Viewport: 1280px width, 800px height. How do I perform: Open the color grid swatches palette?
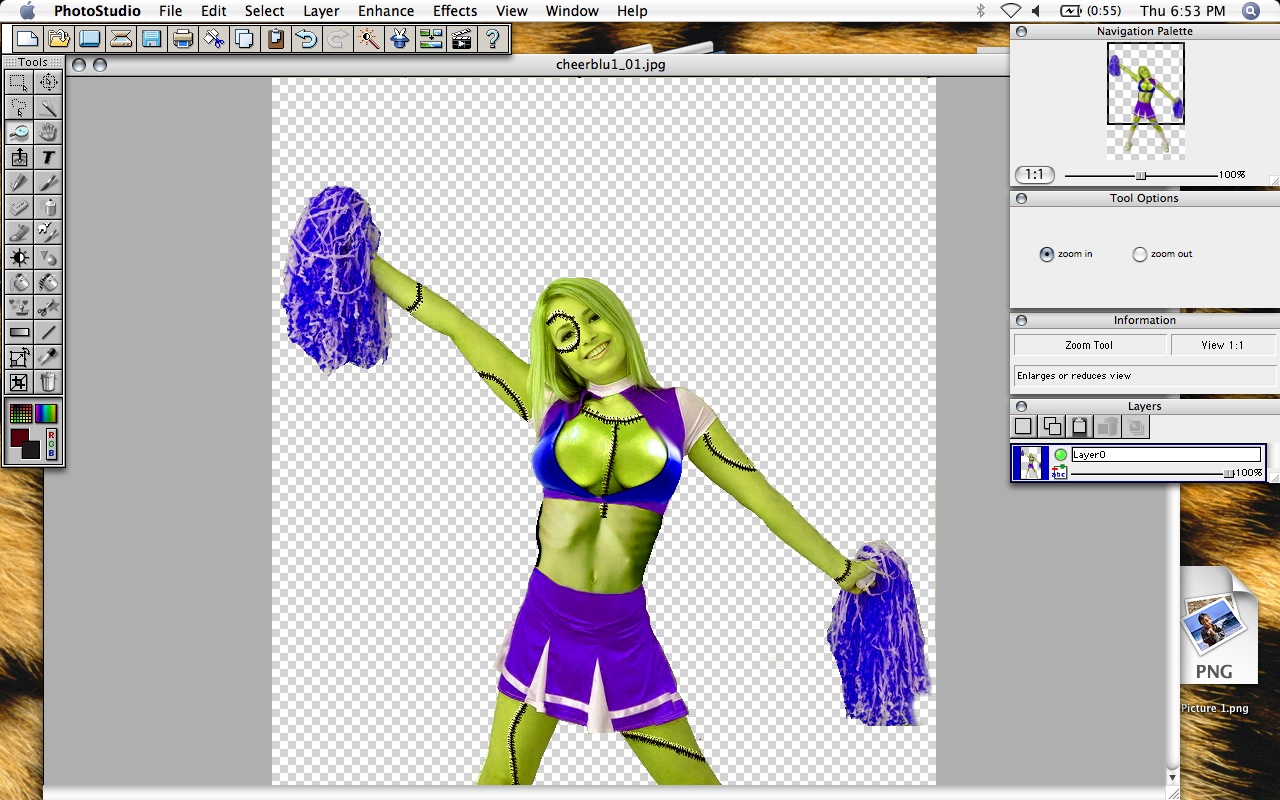coord(21,413)
